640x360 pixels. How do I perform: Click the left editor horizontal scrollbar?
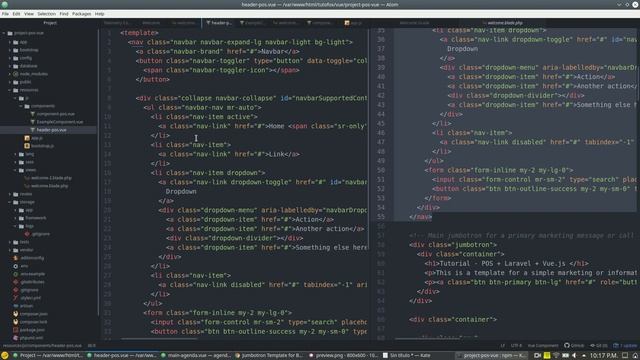click(159, 338)
